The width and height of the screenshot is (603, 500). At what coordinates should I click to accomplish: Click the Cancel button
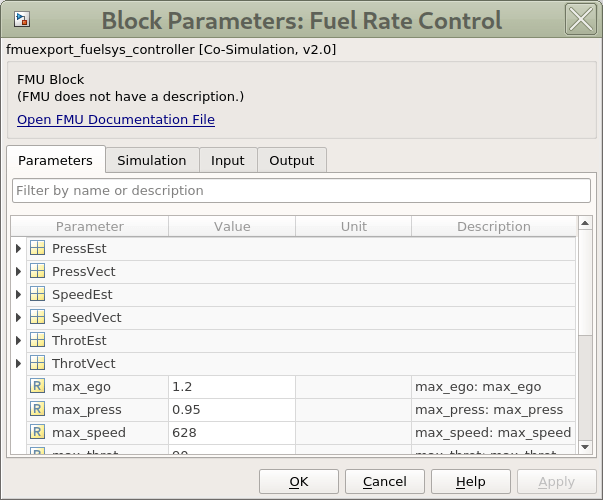point(385,481)
